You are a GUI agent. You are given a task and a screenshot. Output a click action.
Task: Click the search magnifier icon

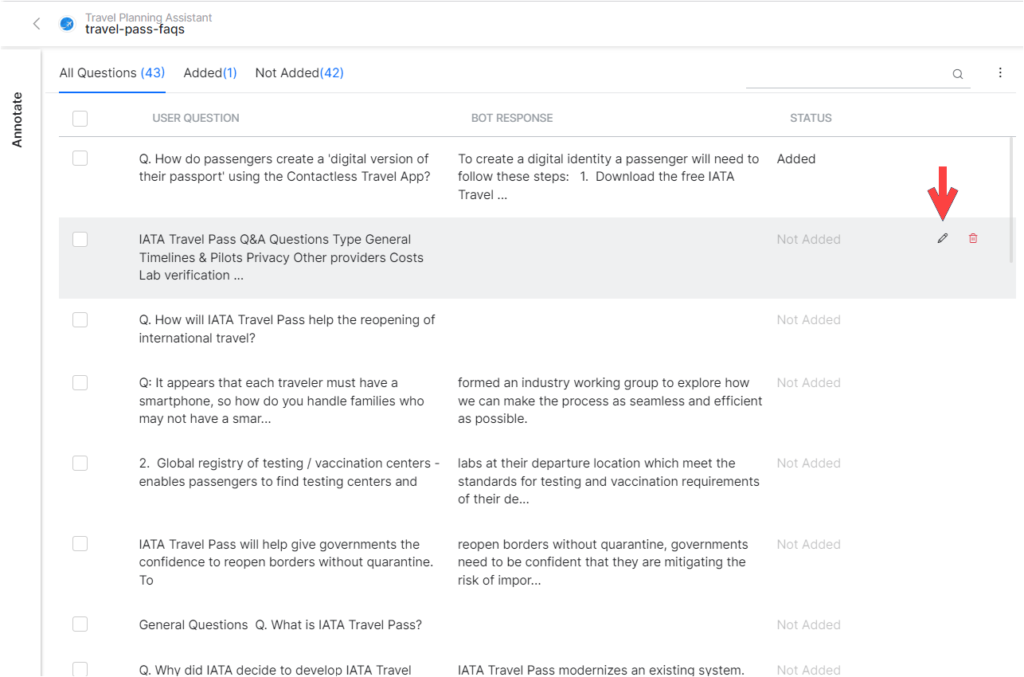[x=957, y=74]
